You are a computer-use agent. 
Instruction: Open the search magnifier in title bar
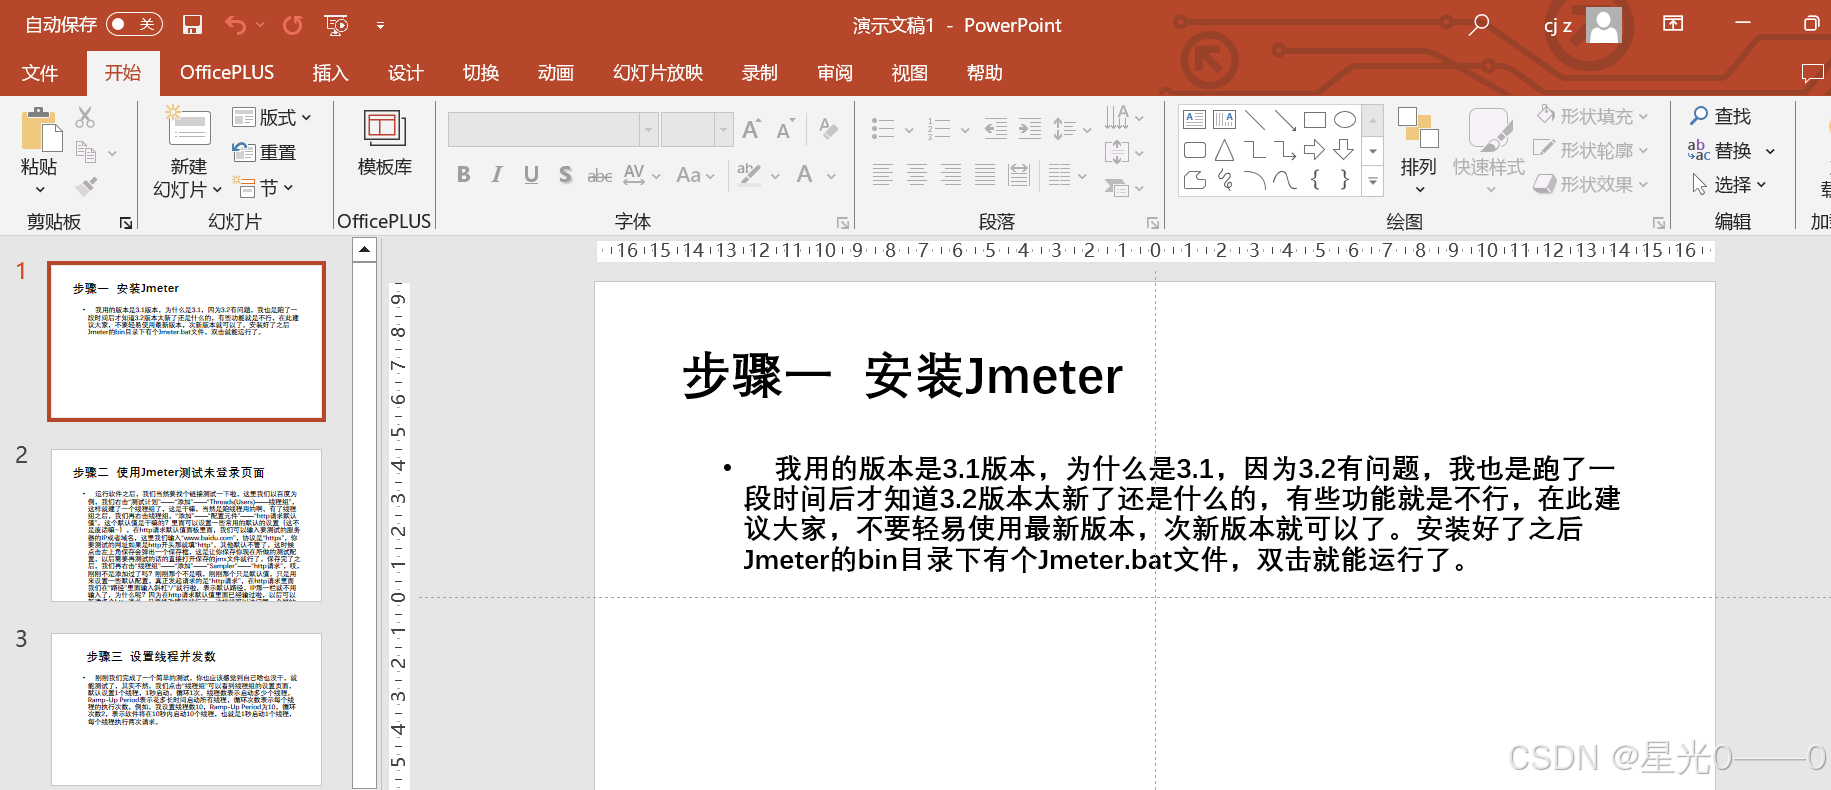[x=1479, y=24]
